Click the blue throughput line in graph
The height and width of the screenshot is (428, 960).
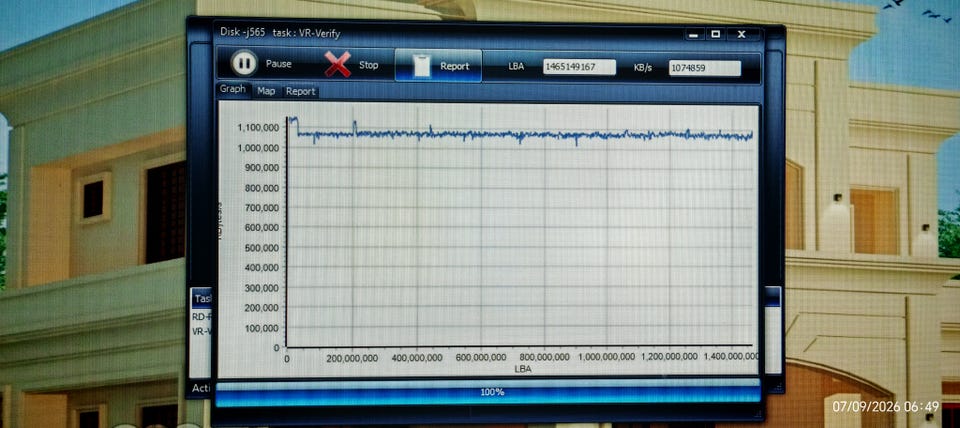(x=520, y=135)
